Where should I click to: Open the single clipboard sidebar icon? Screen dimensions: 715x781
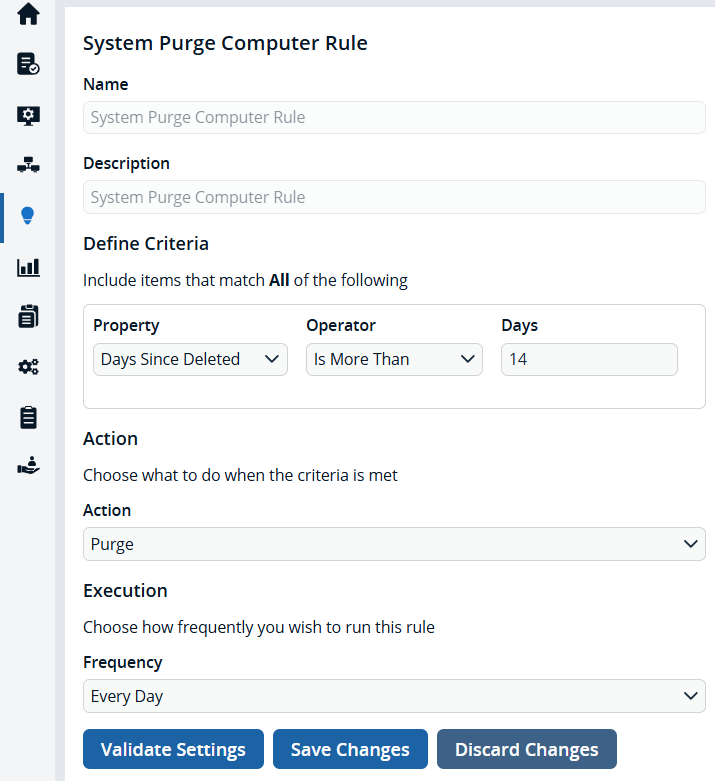(28, 417)
